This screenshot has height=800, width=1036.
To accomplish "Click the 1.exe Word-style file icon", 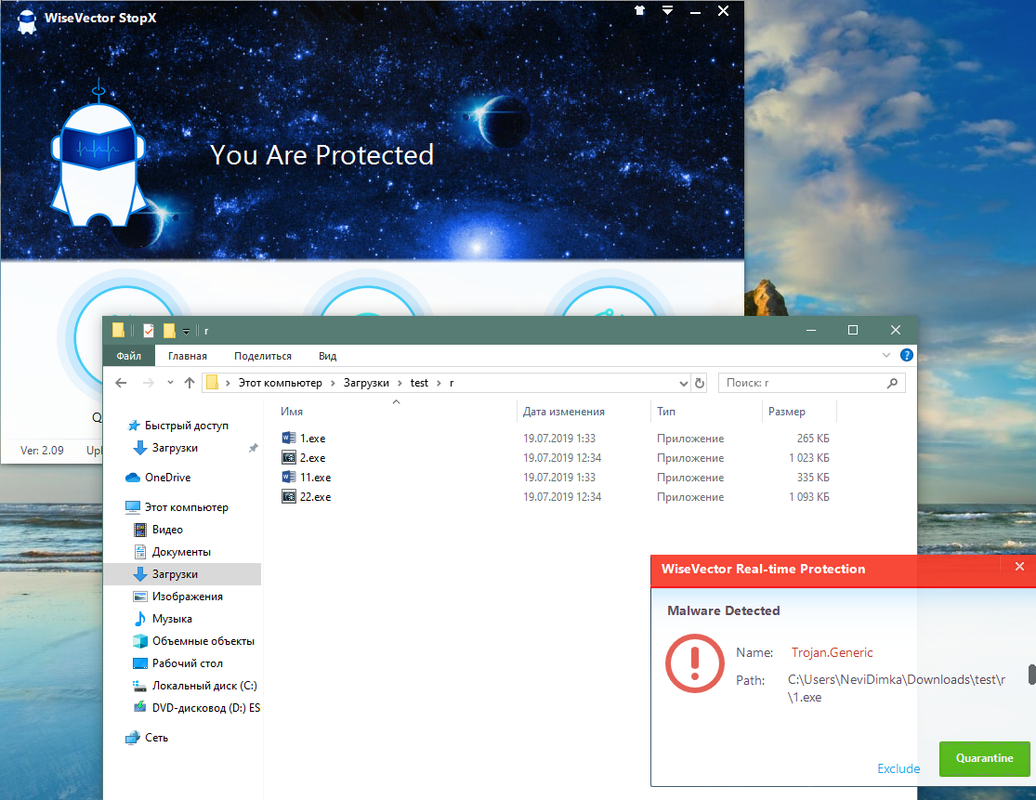I will tap(289, 438).
